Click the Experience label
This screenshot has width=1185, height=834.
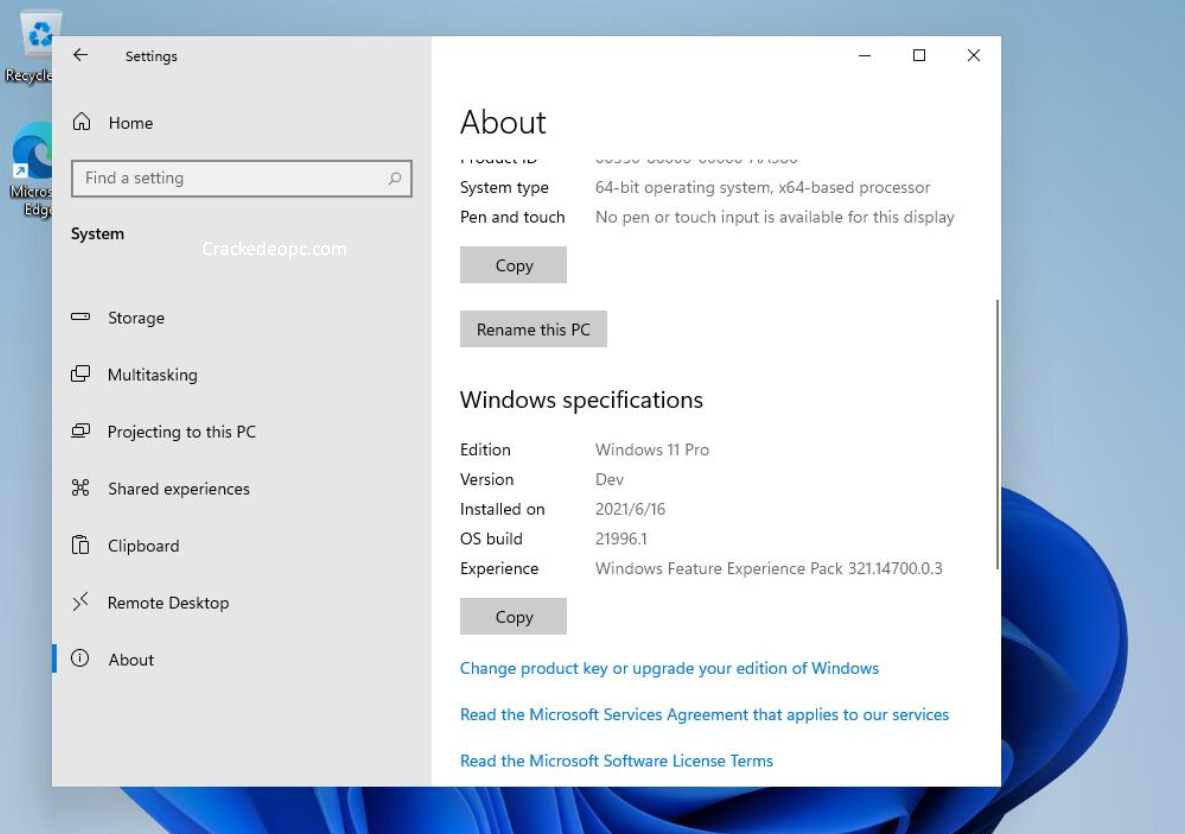500,568
